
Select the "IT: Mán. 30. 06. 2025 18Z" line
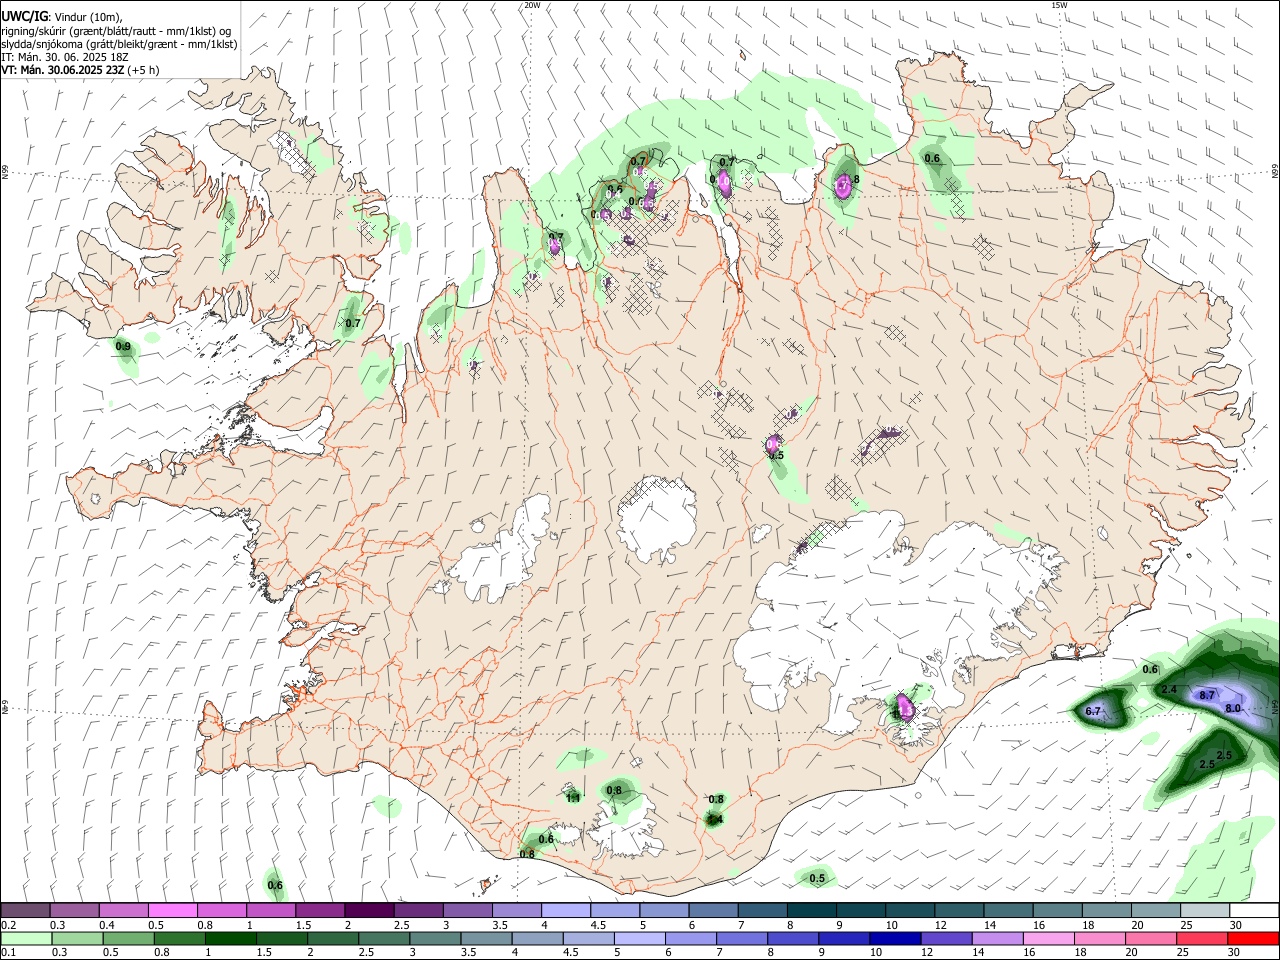tap(65, 57)
